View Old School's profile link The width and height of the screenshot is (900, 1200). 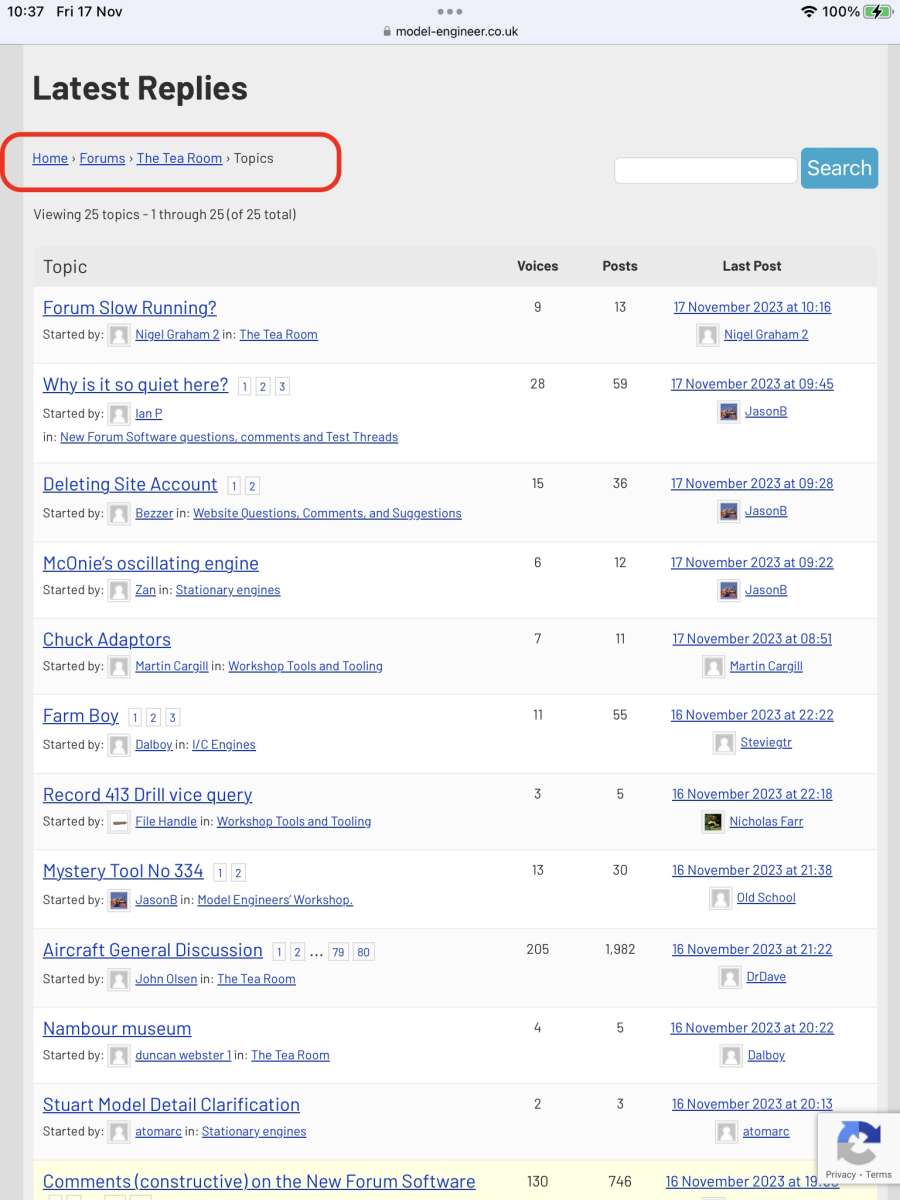point(766,898)
